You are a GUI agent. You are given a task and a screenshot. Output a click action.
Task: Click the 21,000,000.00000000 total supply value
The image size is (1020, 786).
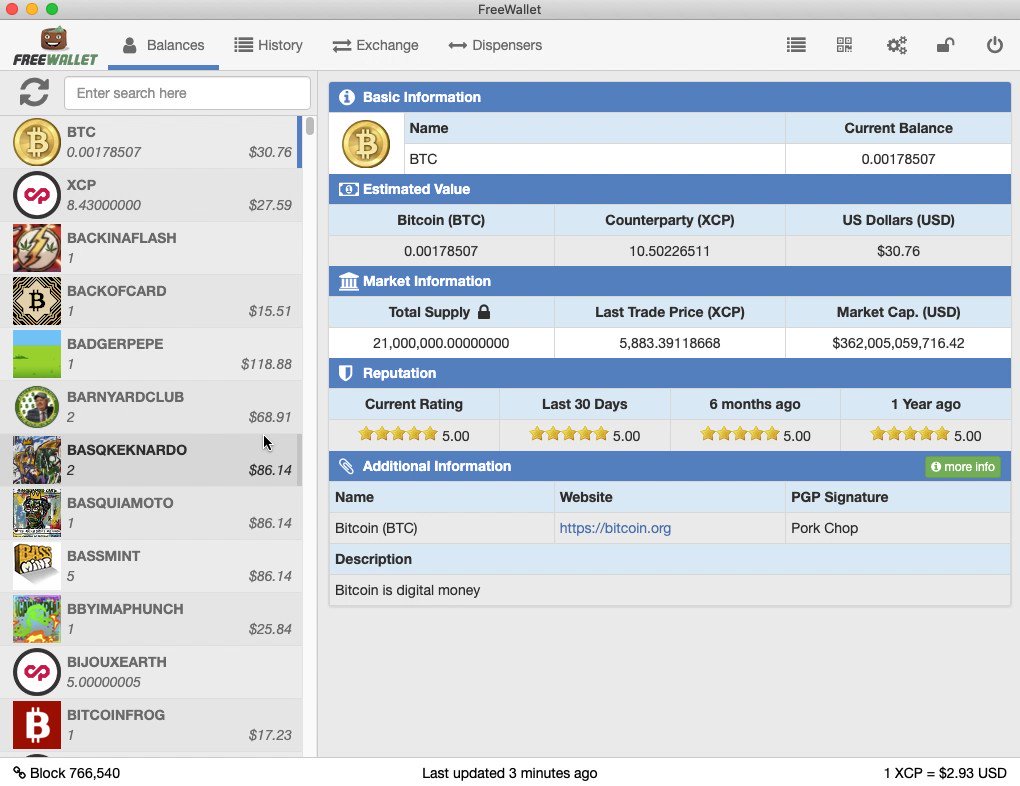point(440,343)
